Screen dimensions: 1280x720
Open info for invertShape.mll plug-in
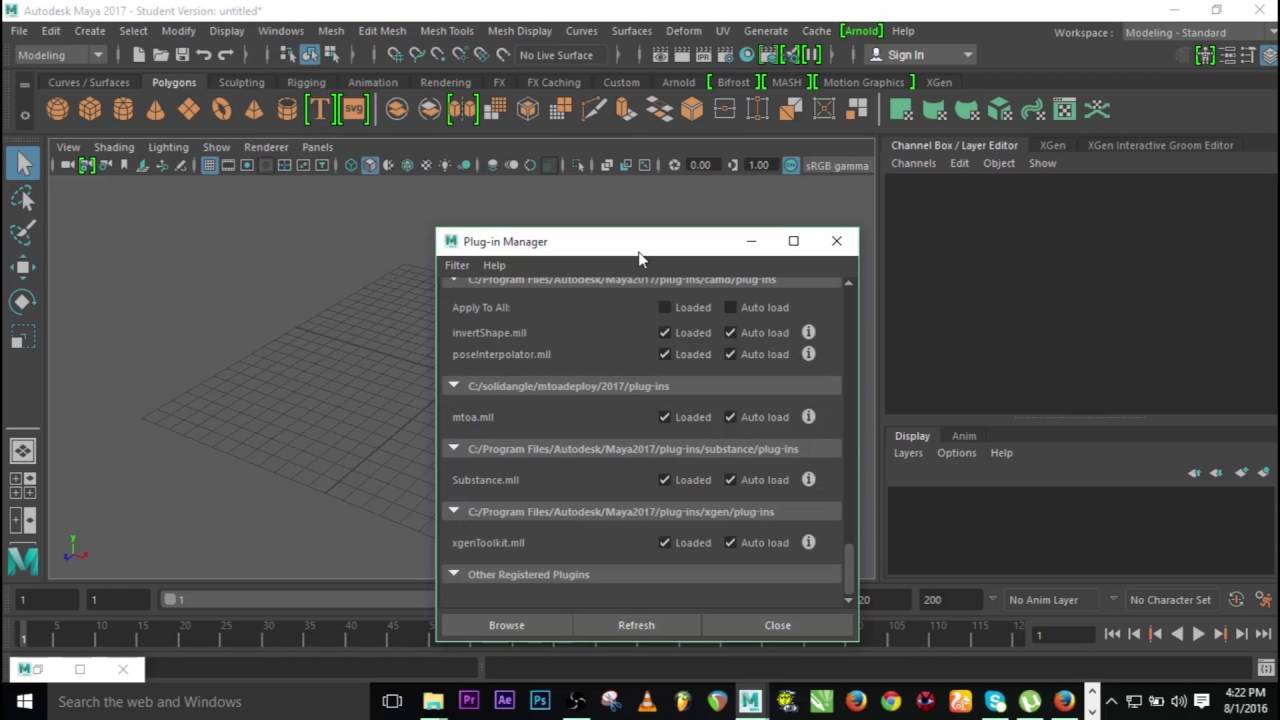click(808, 332)
